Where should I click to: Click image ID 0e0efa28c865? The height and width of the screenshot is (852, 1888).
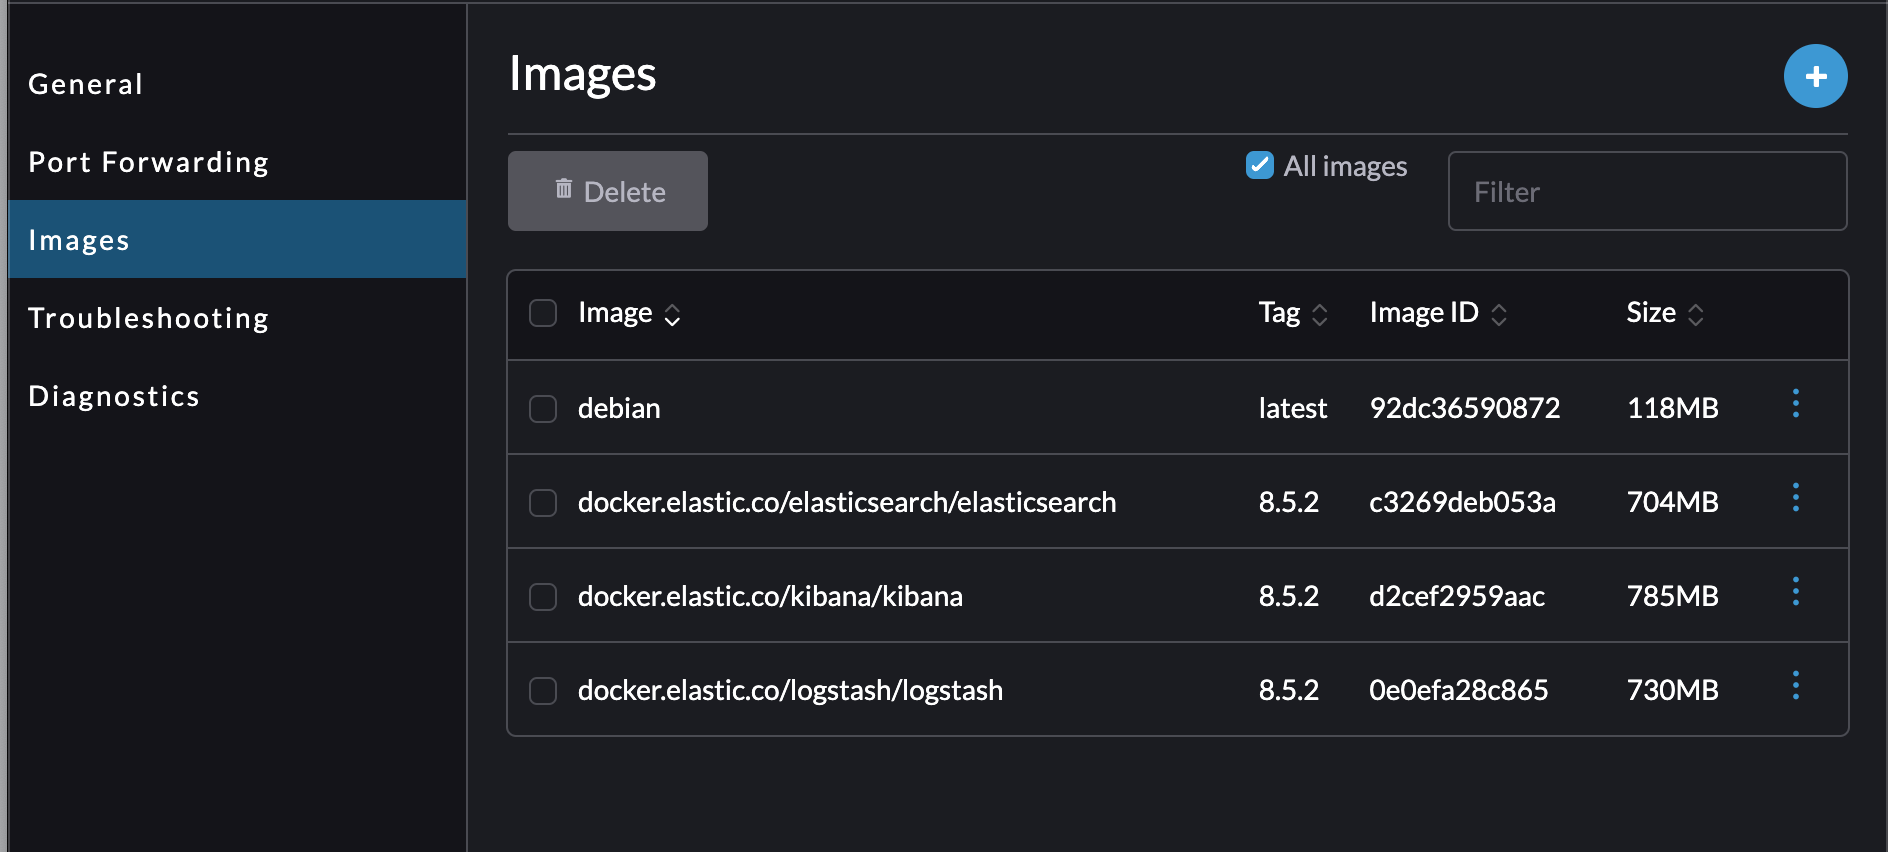[x=1459, y=690]
